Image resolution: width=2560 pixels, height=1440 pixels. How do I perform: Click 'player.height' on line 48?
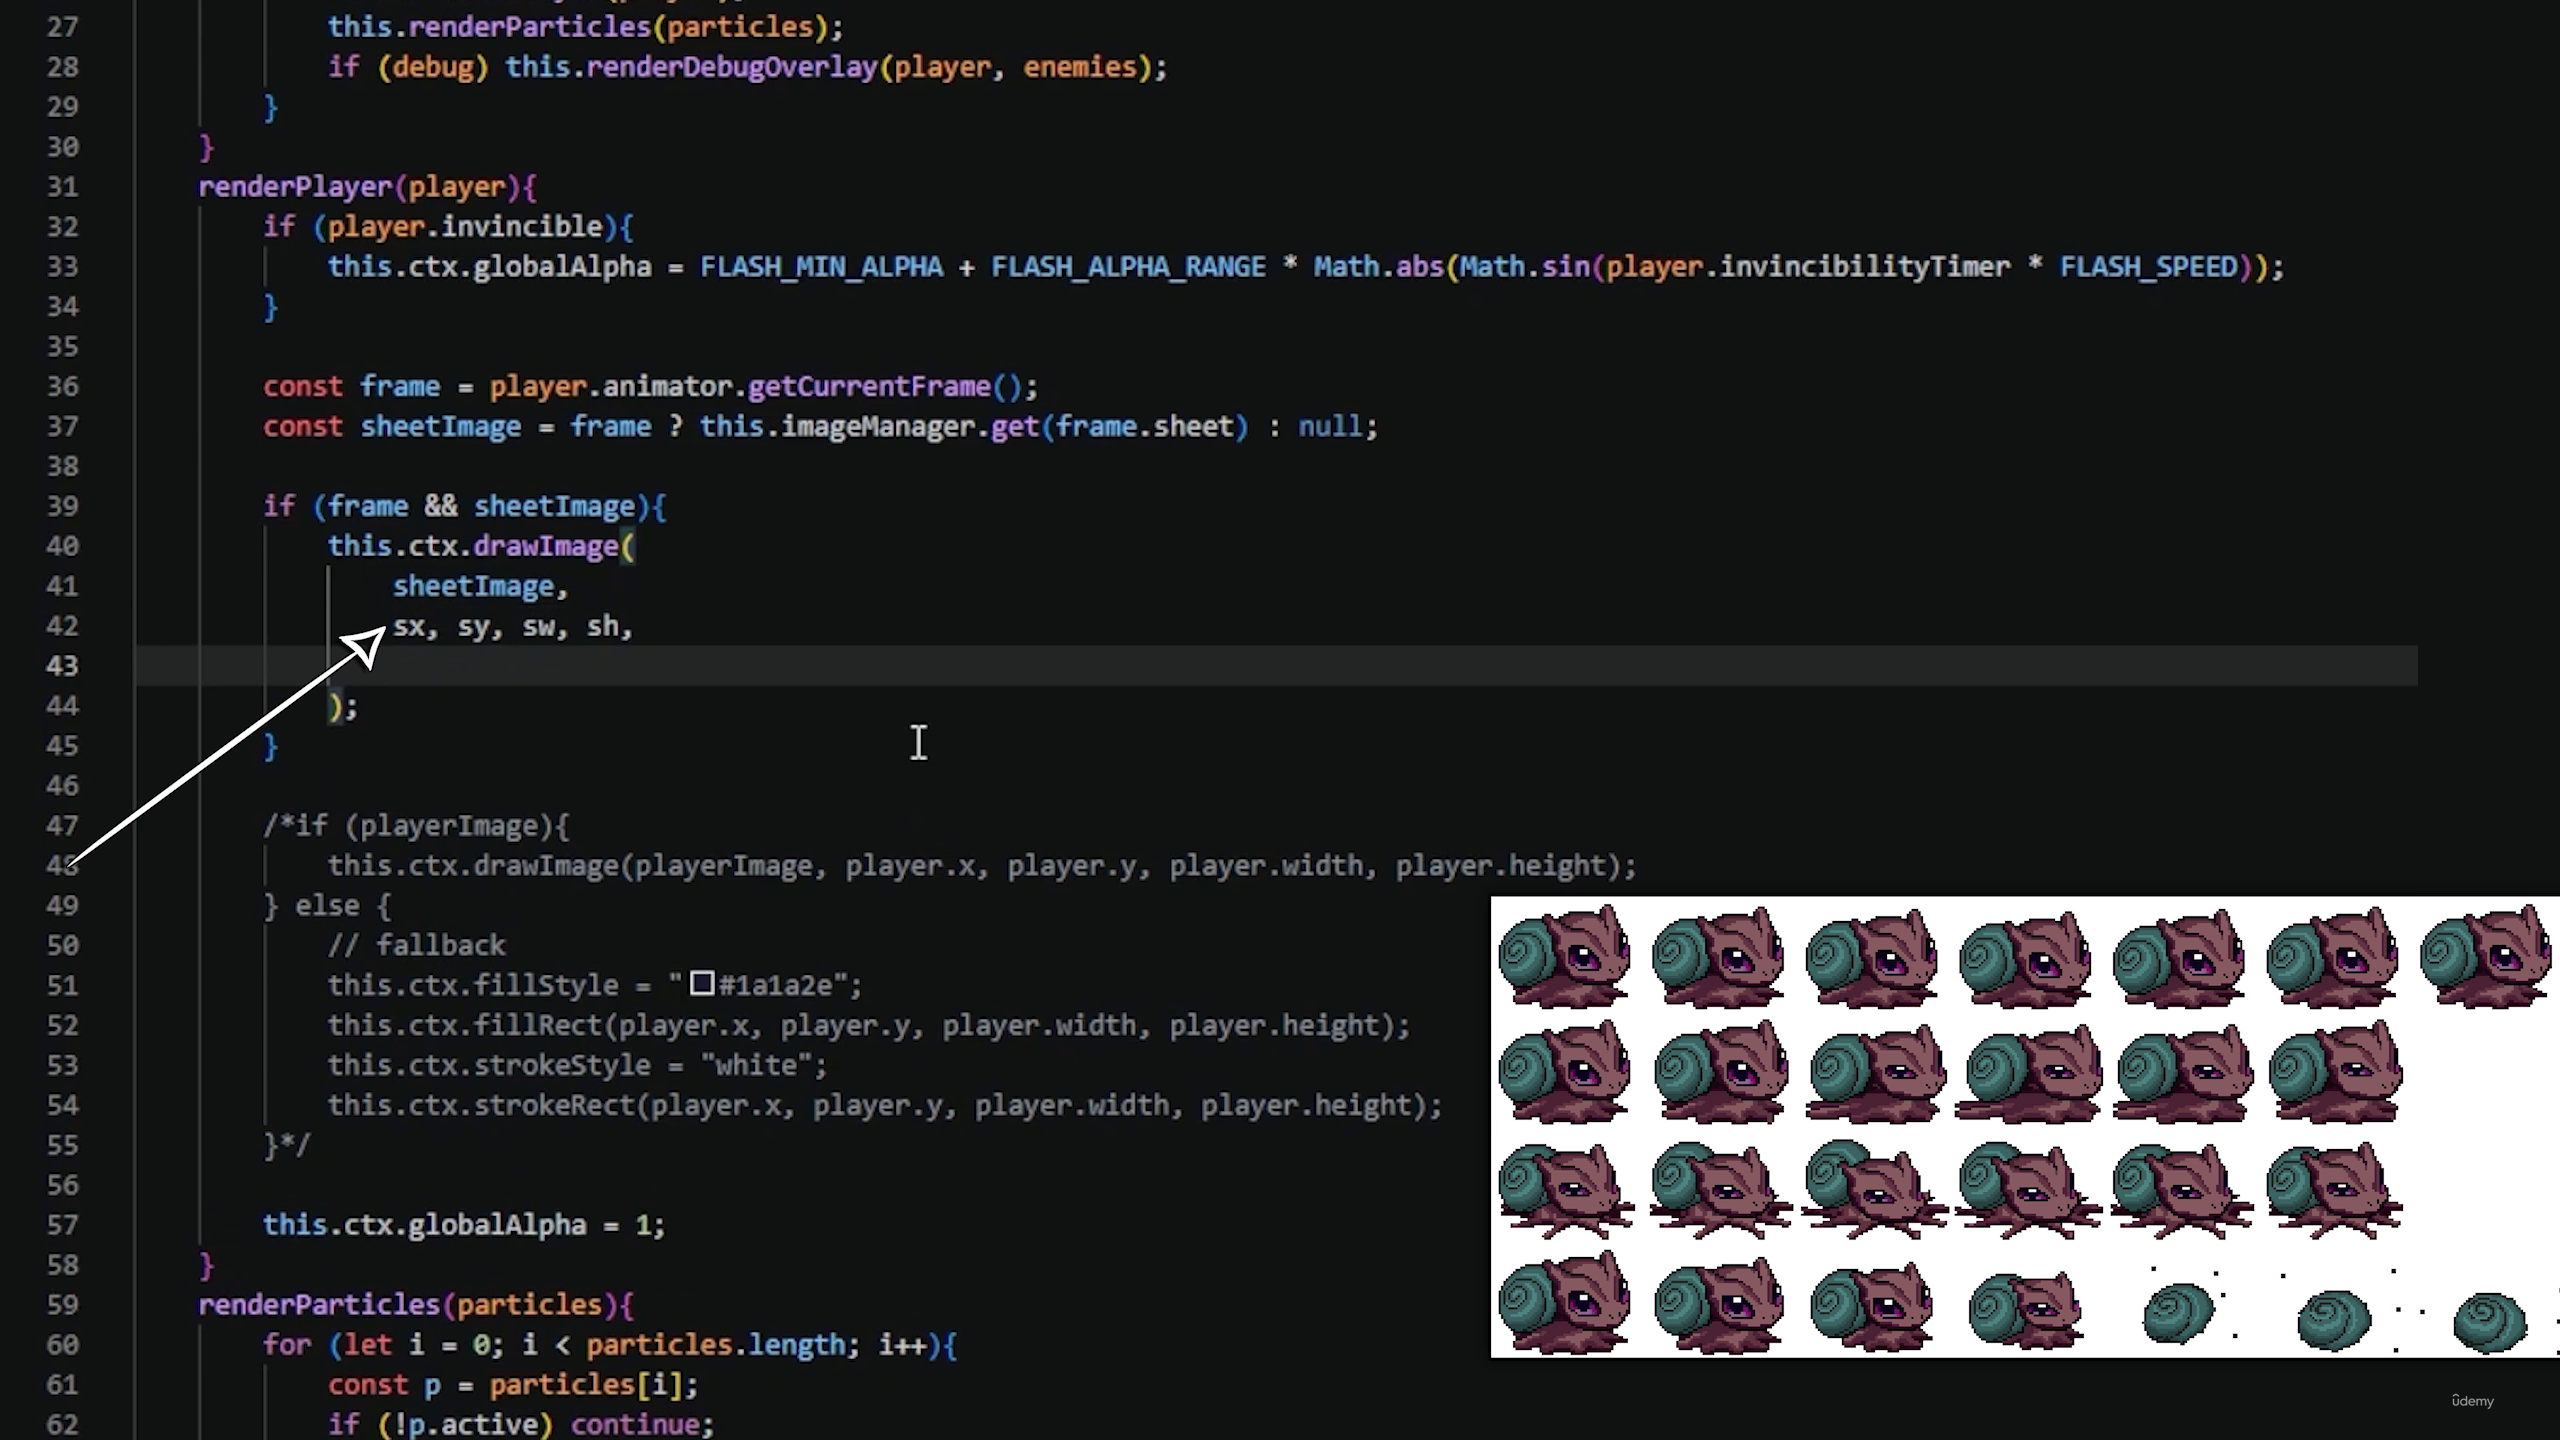(x=1500, y=866)
